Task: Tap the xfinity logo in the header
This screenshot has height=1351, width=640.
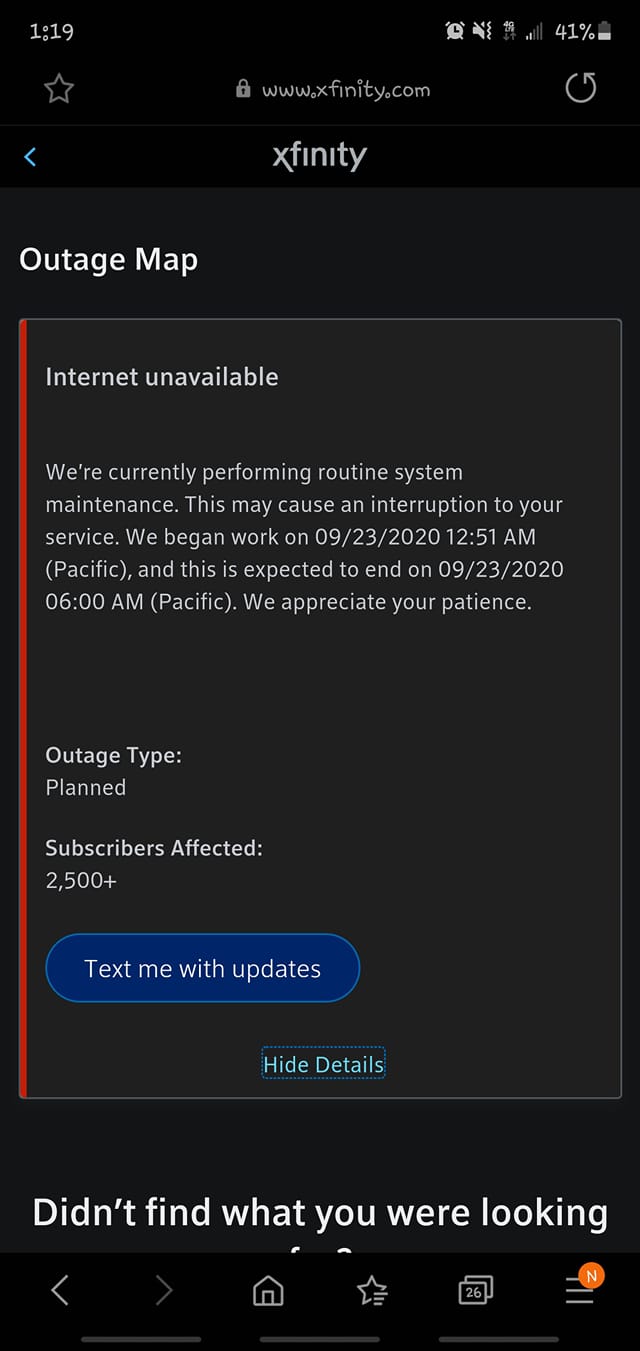Action: click(x=320, y=156)
